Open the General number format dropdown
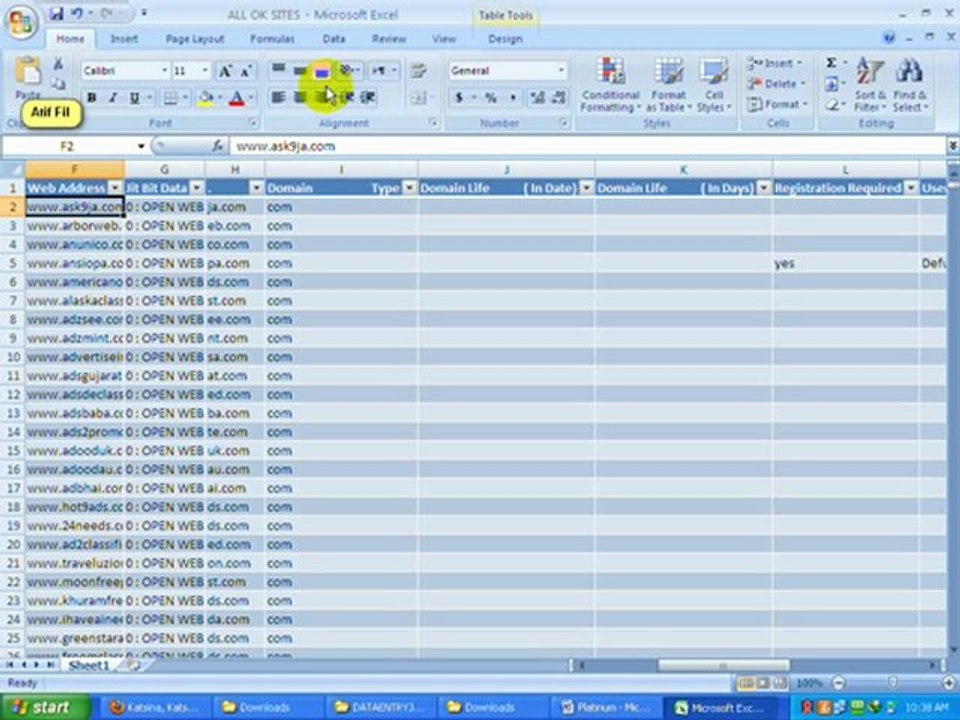 click(x=561, y=71)
